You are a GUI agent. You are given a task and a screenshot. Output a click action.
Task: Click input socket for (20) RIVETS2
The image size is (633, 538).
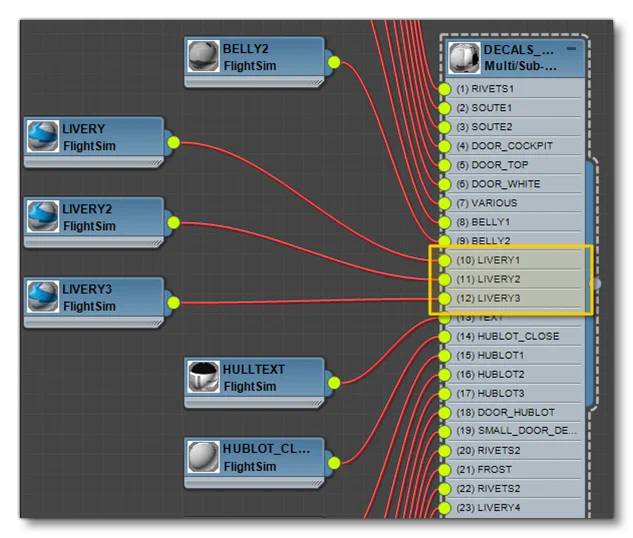[x=444, y=451]
